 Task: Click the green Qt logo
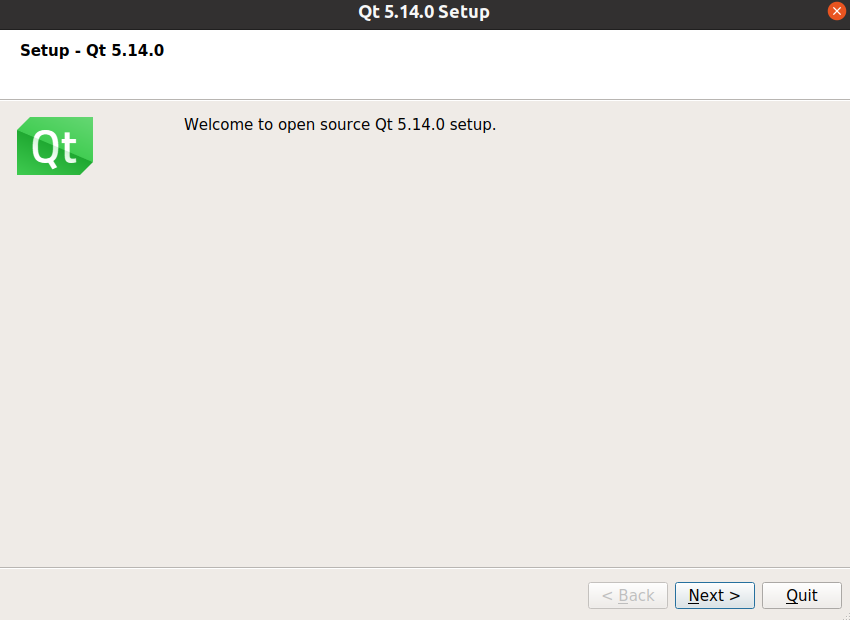(55, 146)
